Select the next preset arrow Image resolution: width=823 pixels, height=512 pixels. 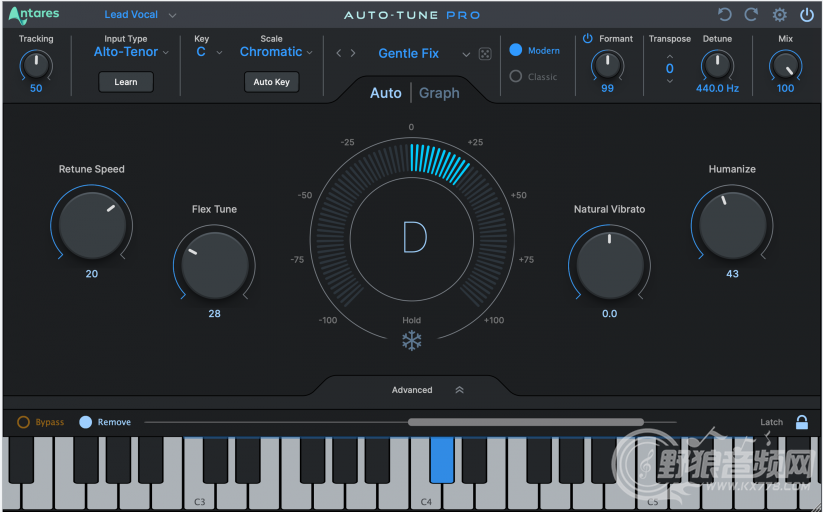click(353, 53)
